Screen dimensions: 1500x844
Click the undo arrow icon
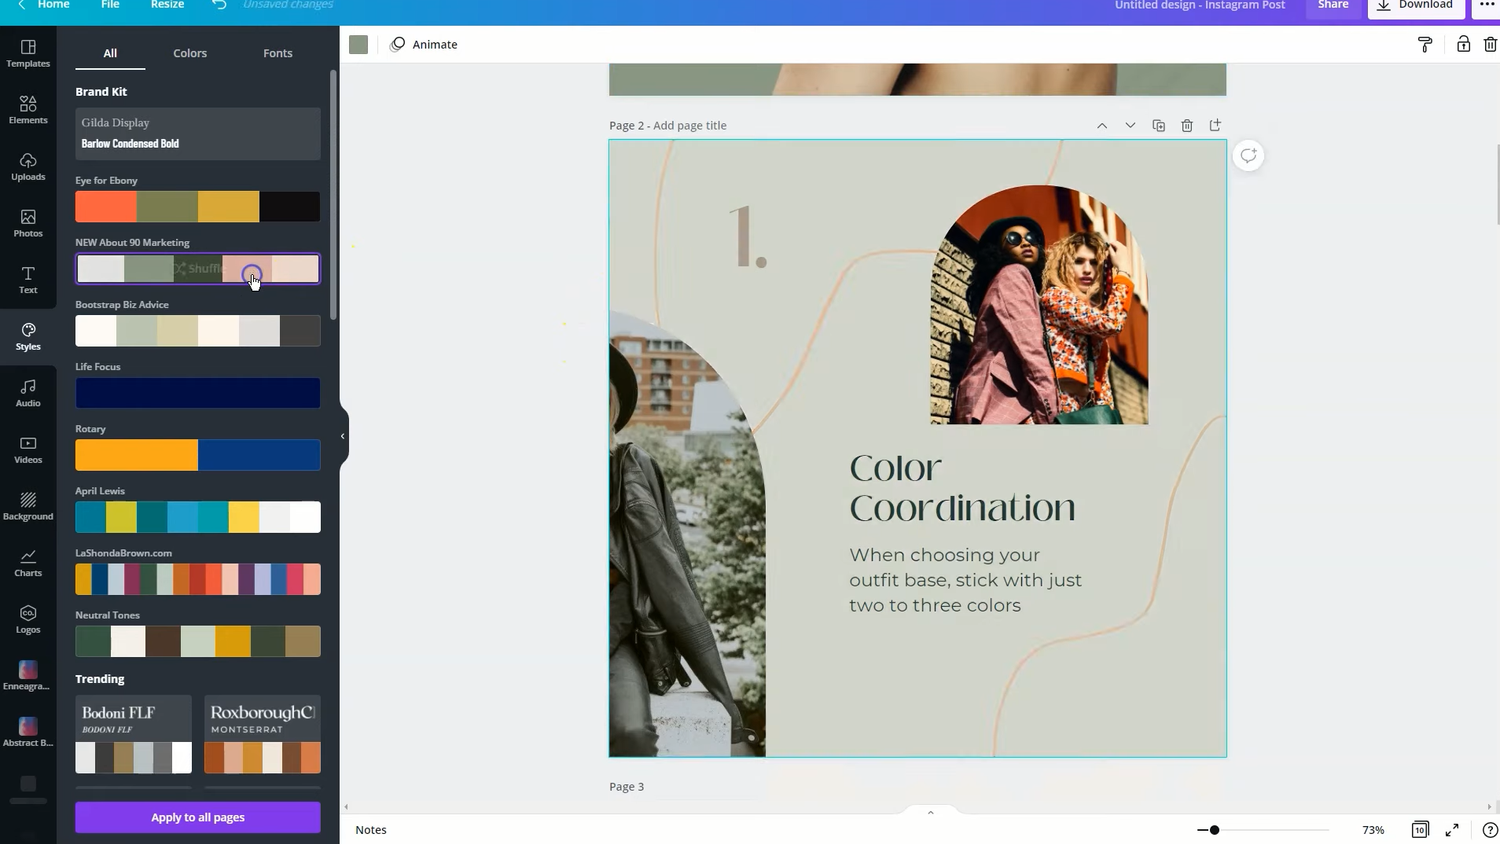click(219, 5)
